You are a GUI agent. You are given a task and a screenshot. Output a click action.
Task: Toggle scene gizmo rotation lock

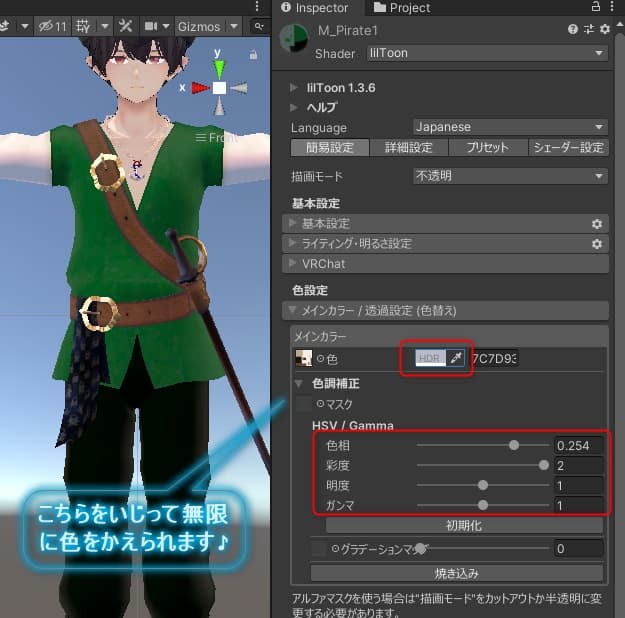pos(254,55)
